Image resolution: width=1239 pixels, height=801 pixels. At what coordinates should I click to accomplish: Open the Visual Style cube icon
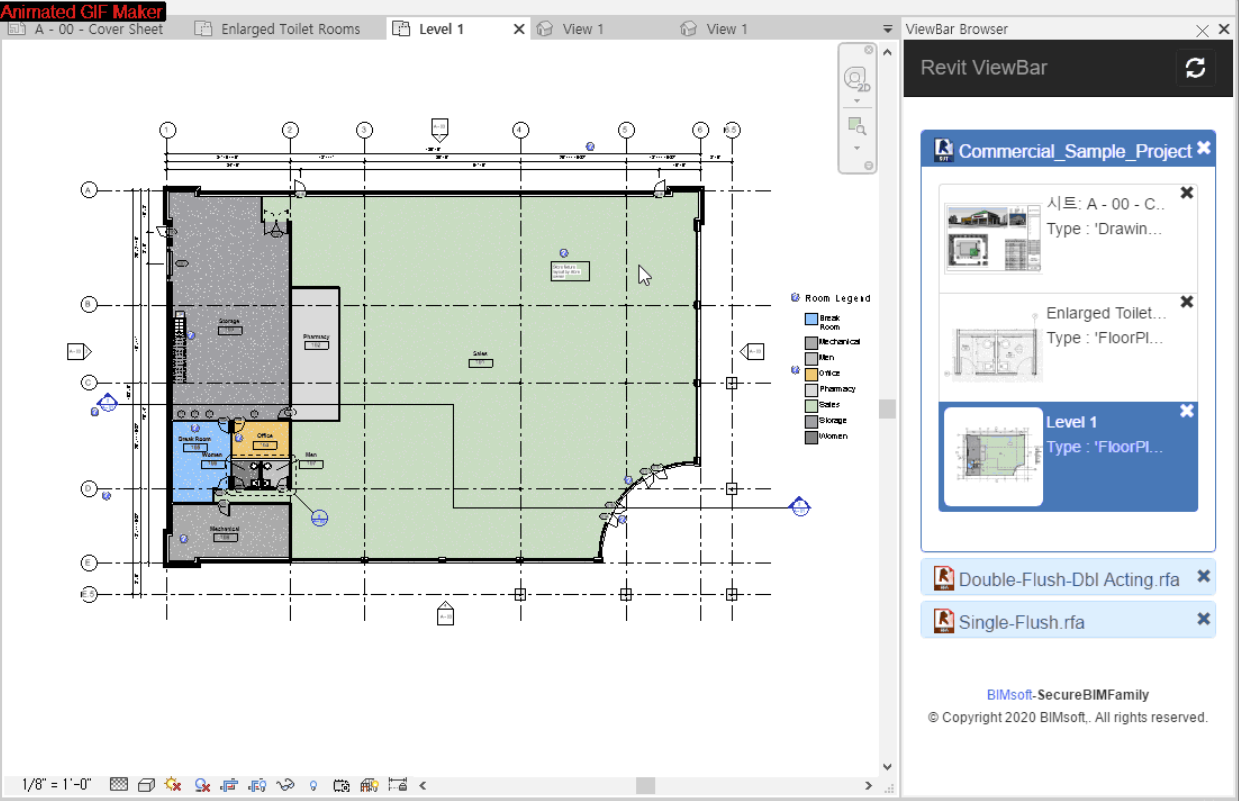pyautogui.click(x=146, y=785)
